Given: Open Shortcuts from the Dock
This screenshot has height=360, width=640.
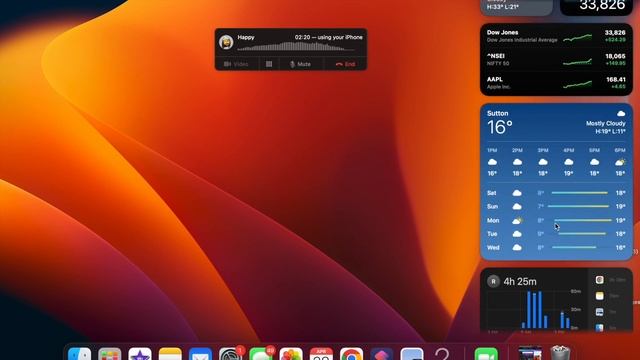Looking at the screenshot, I should (x=382, y=354).
